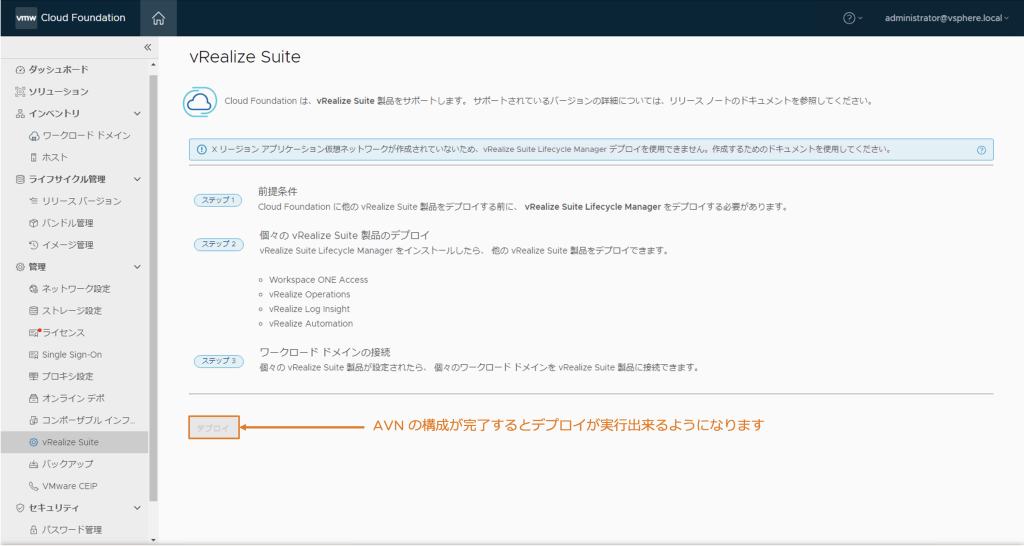
Task: Open ホスト page
Action: coord(55,157)
